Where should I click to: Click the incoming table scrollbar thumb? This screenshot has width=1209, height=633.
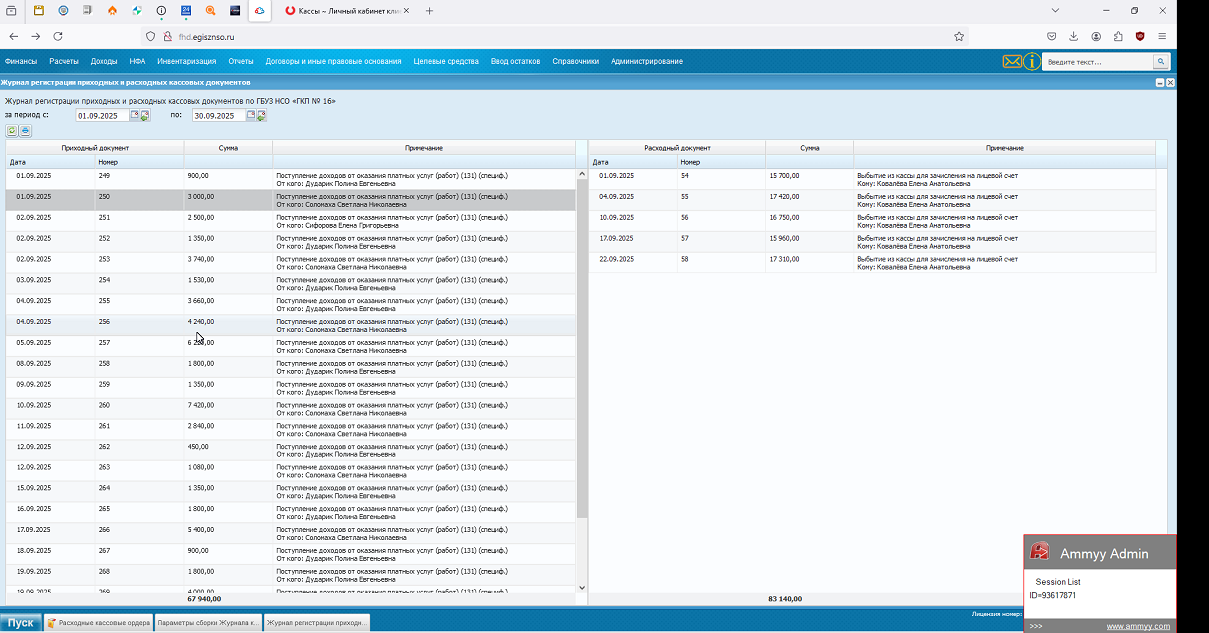pyautogui.click(x=582, y=348)
